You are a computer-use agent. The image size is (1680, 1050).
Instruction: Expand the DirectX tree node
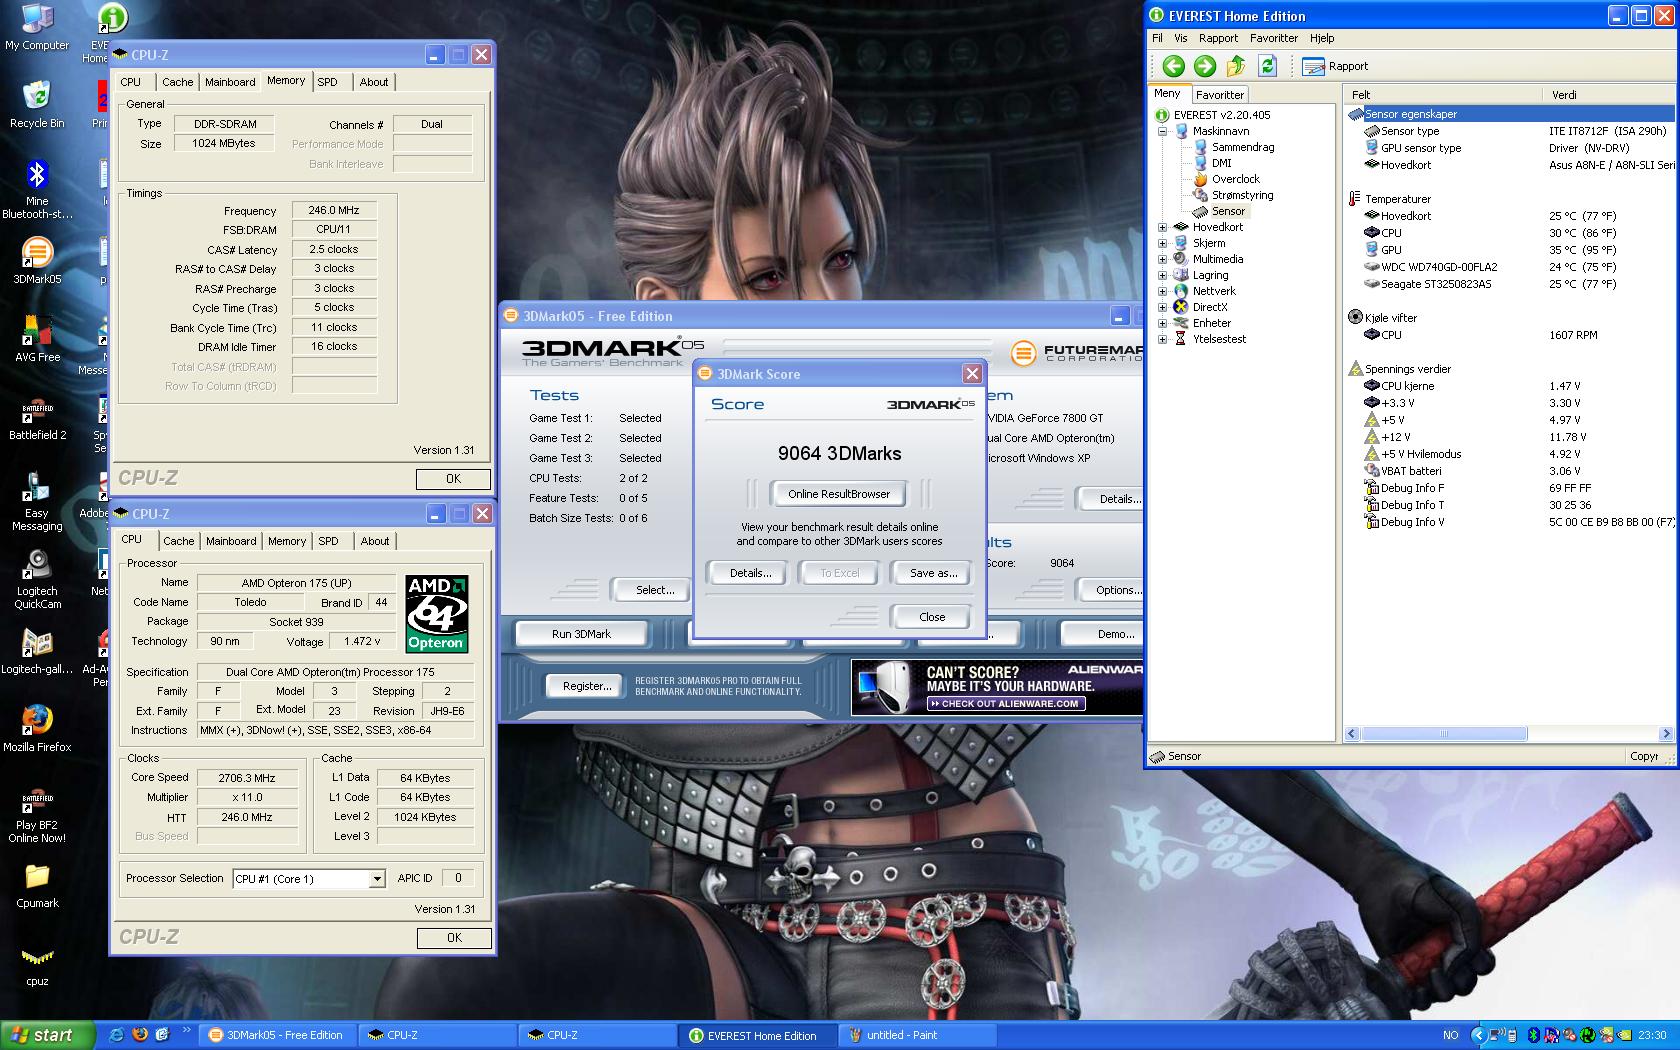(1163, 307)
